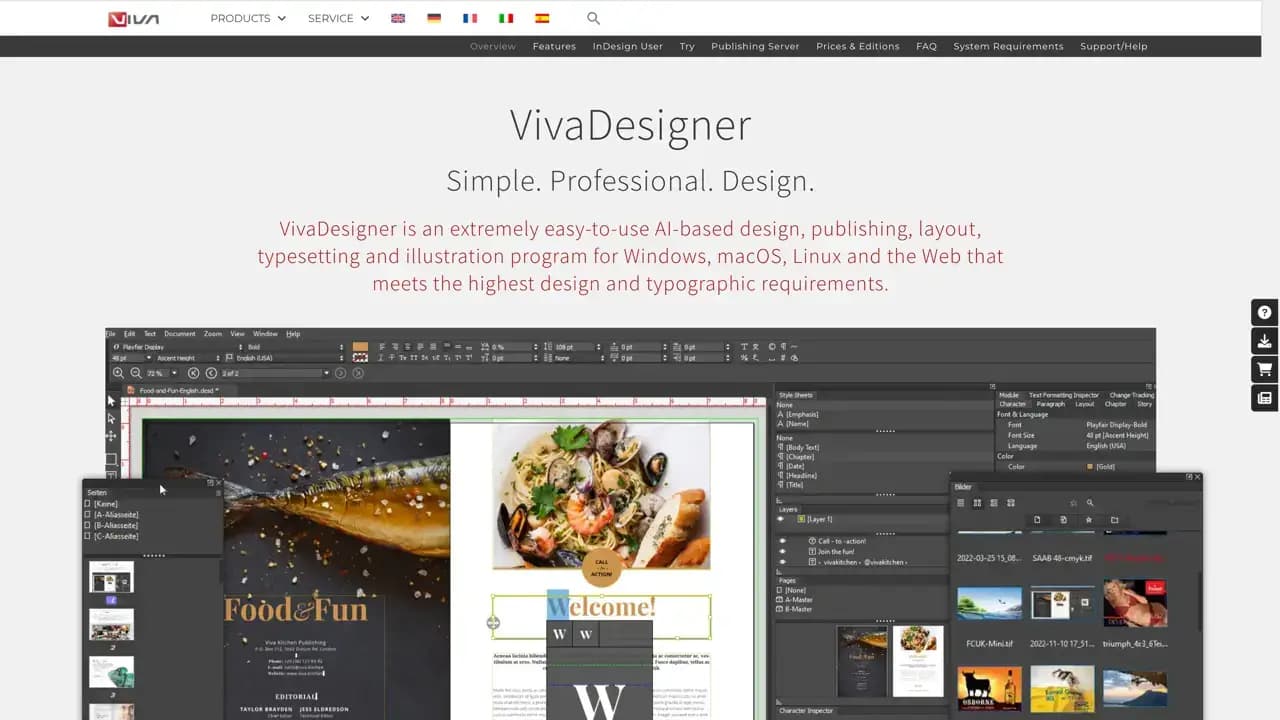Viewport: 1280px width, 720px height.
Task: Switch site language to Italian flag
Action: tap(506, 18)
